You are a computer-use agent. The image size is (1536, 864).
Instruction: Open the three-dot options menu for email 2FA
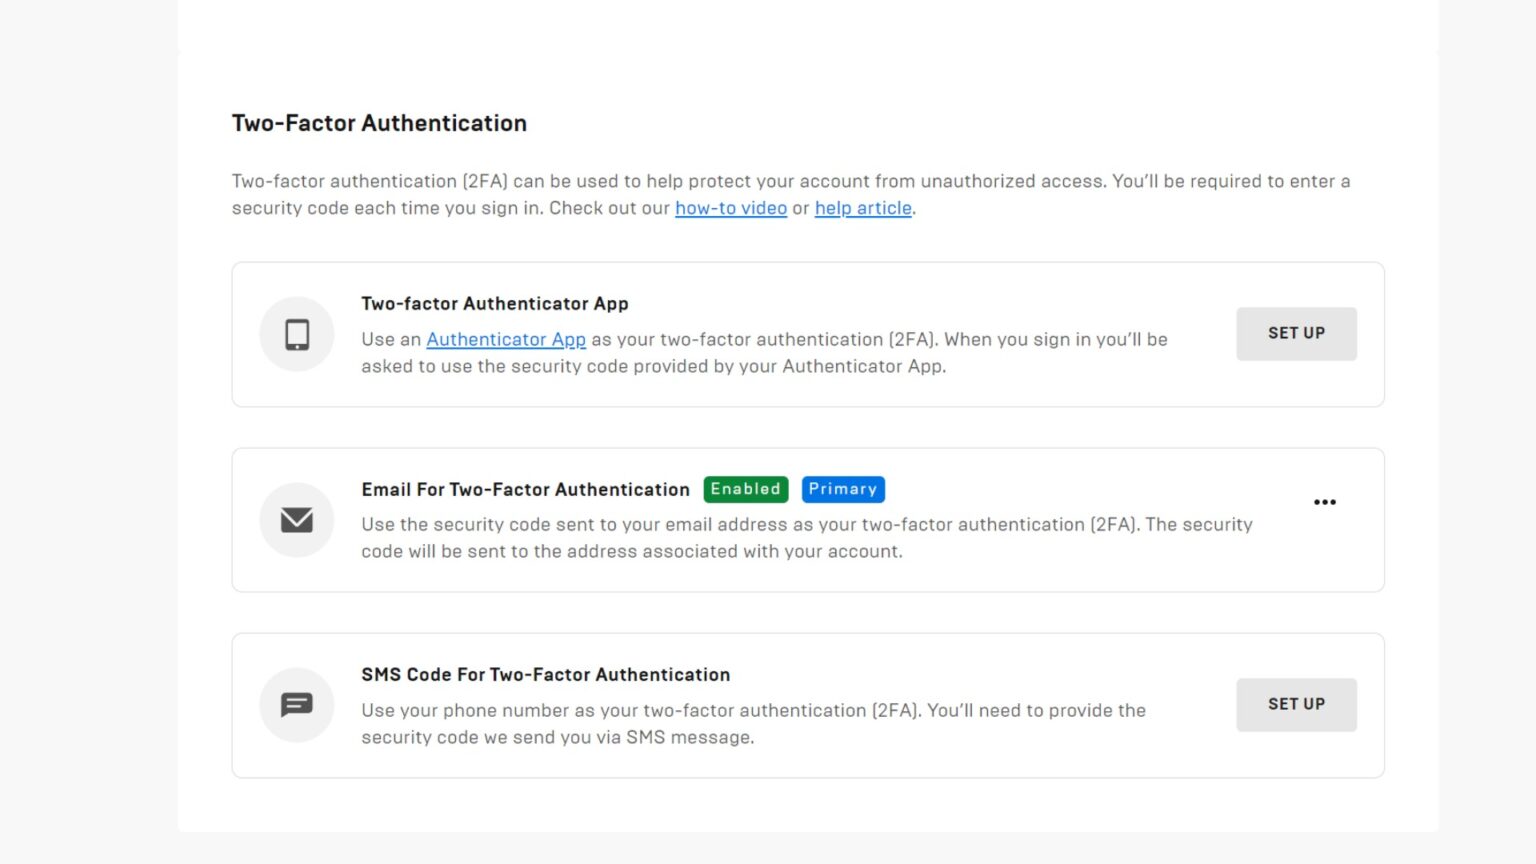pos(1325,502)
